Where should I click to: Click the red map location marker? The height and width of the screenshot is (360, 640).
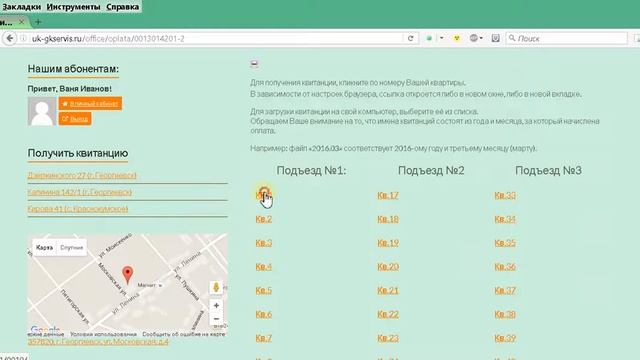(128, 274)
